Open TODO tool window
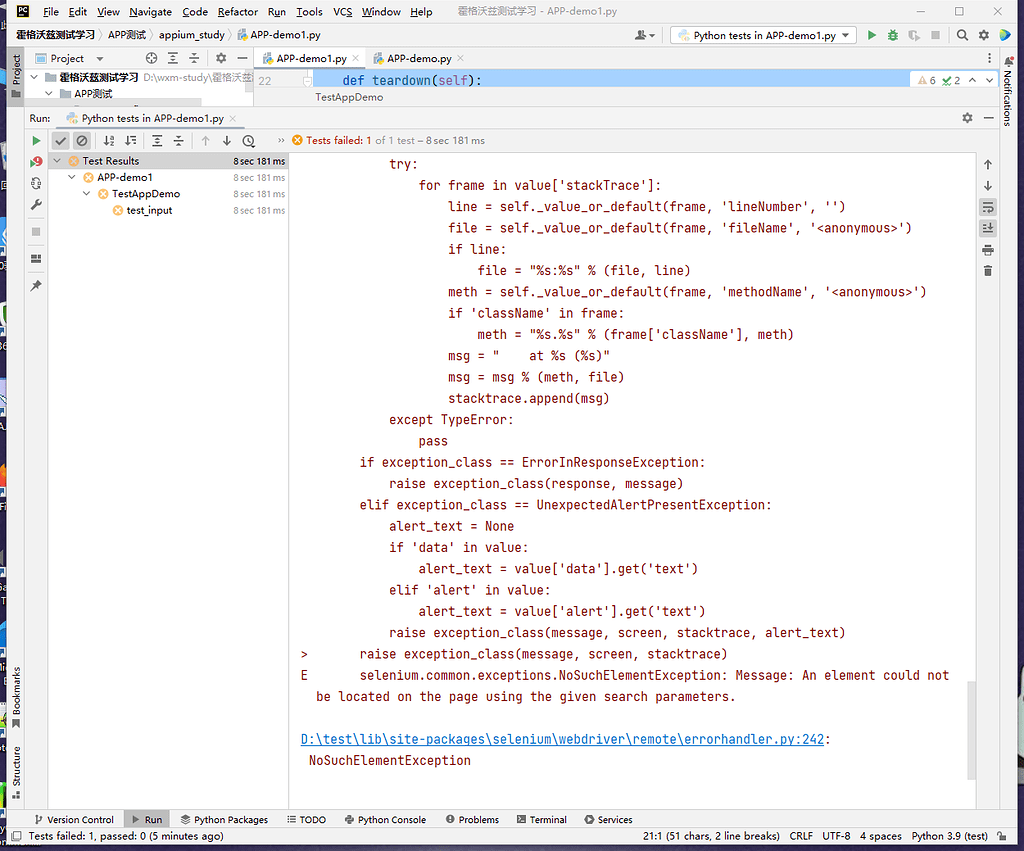The width and height of the screenshot is (1024, 851). (x=306, y=819)
